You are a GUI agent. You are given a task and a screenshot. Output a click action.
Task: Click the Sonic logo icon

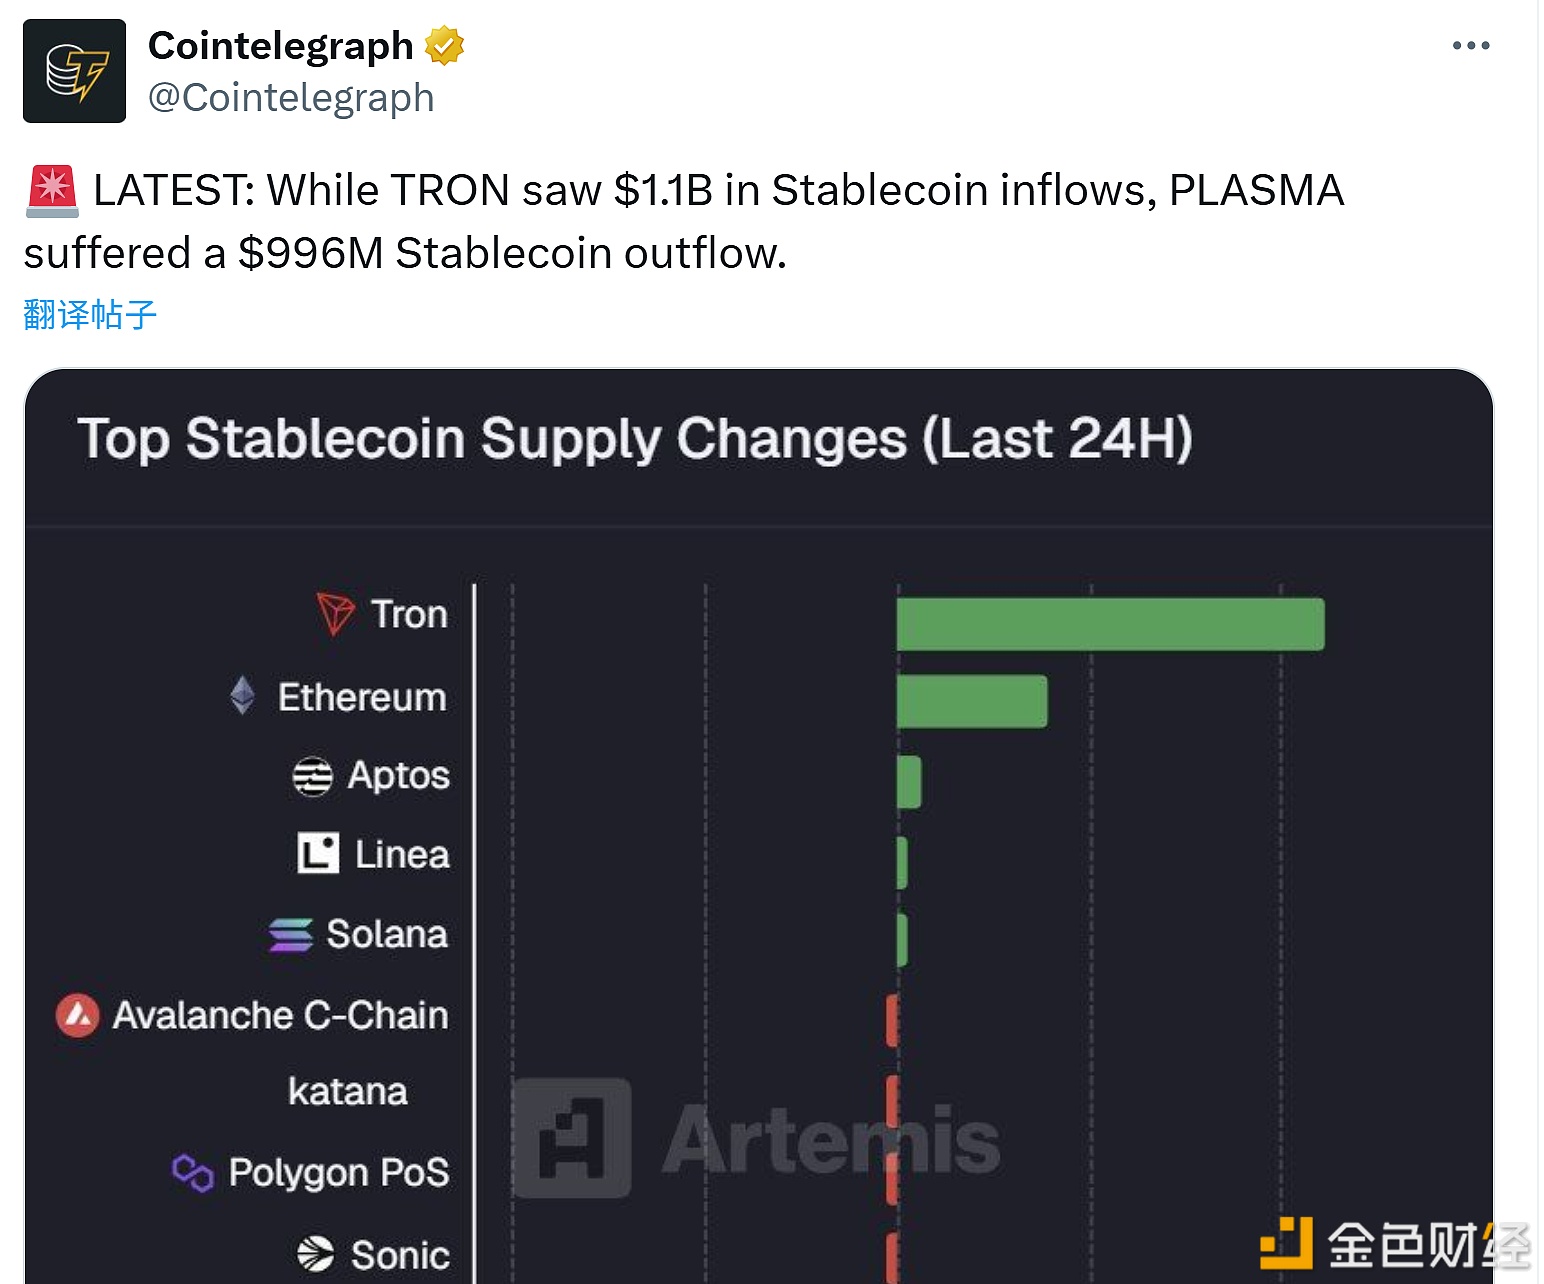tap(315, 1254)
